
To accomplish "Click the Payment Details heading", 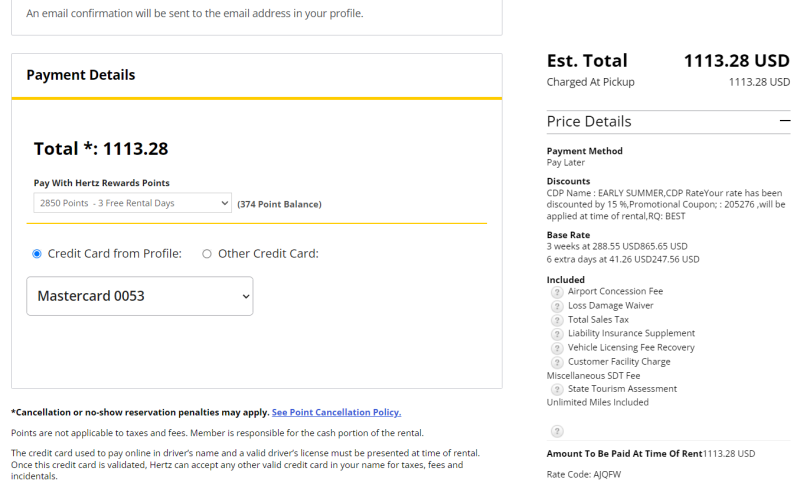I will [x=81, y=75].
